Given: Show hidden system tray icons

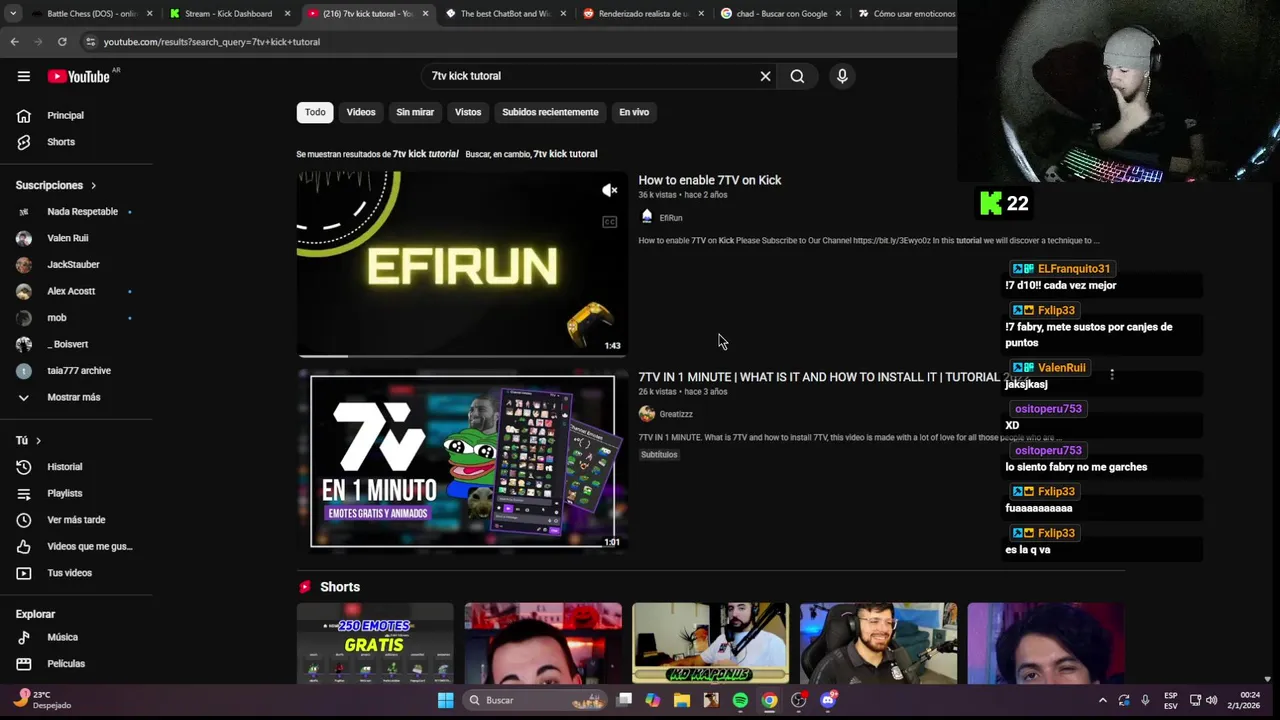Looking at the screenshot, I should (1103, 700).
